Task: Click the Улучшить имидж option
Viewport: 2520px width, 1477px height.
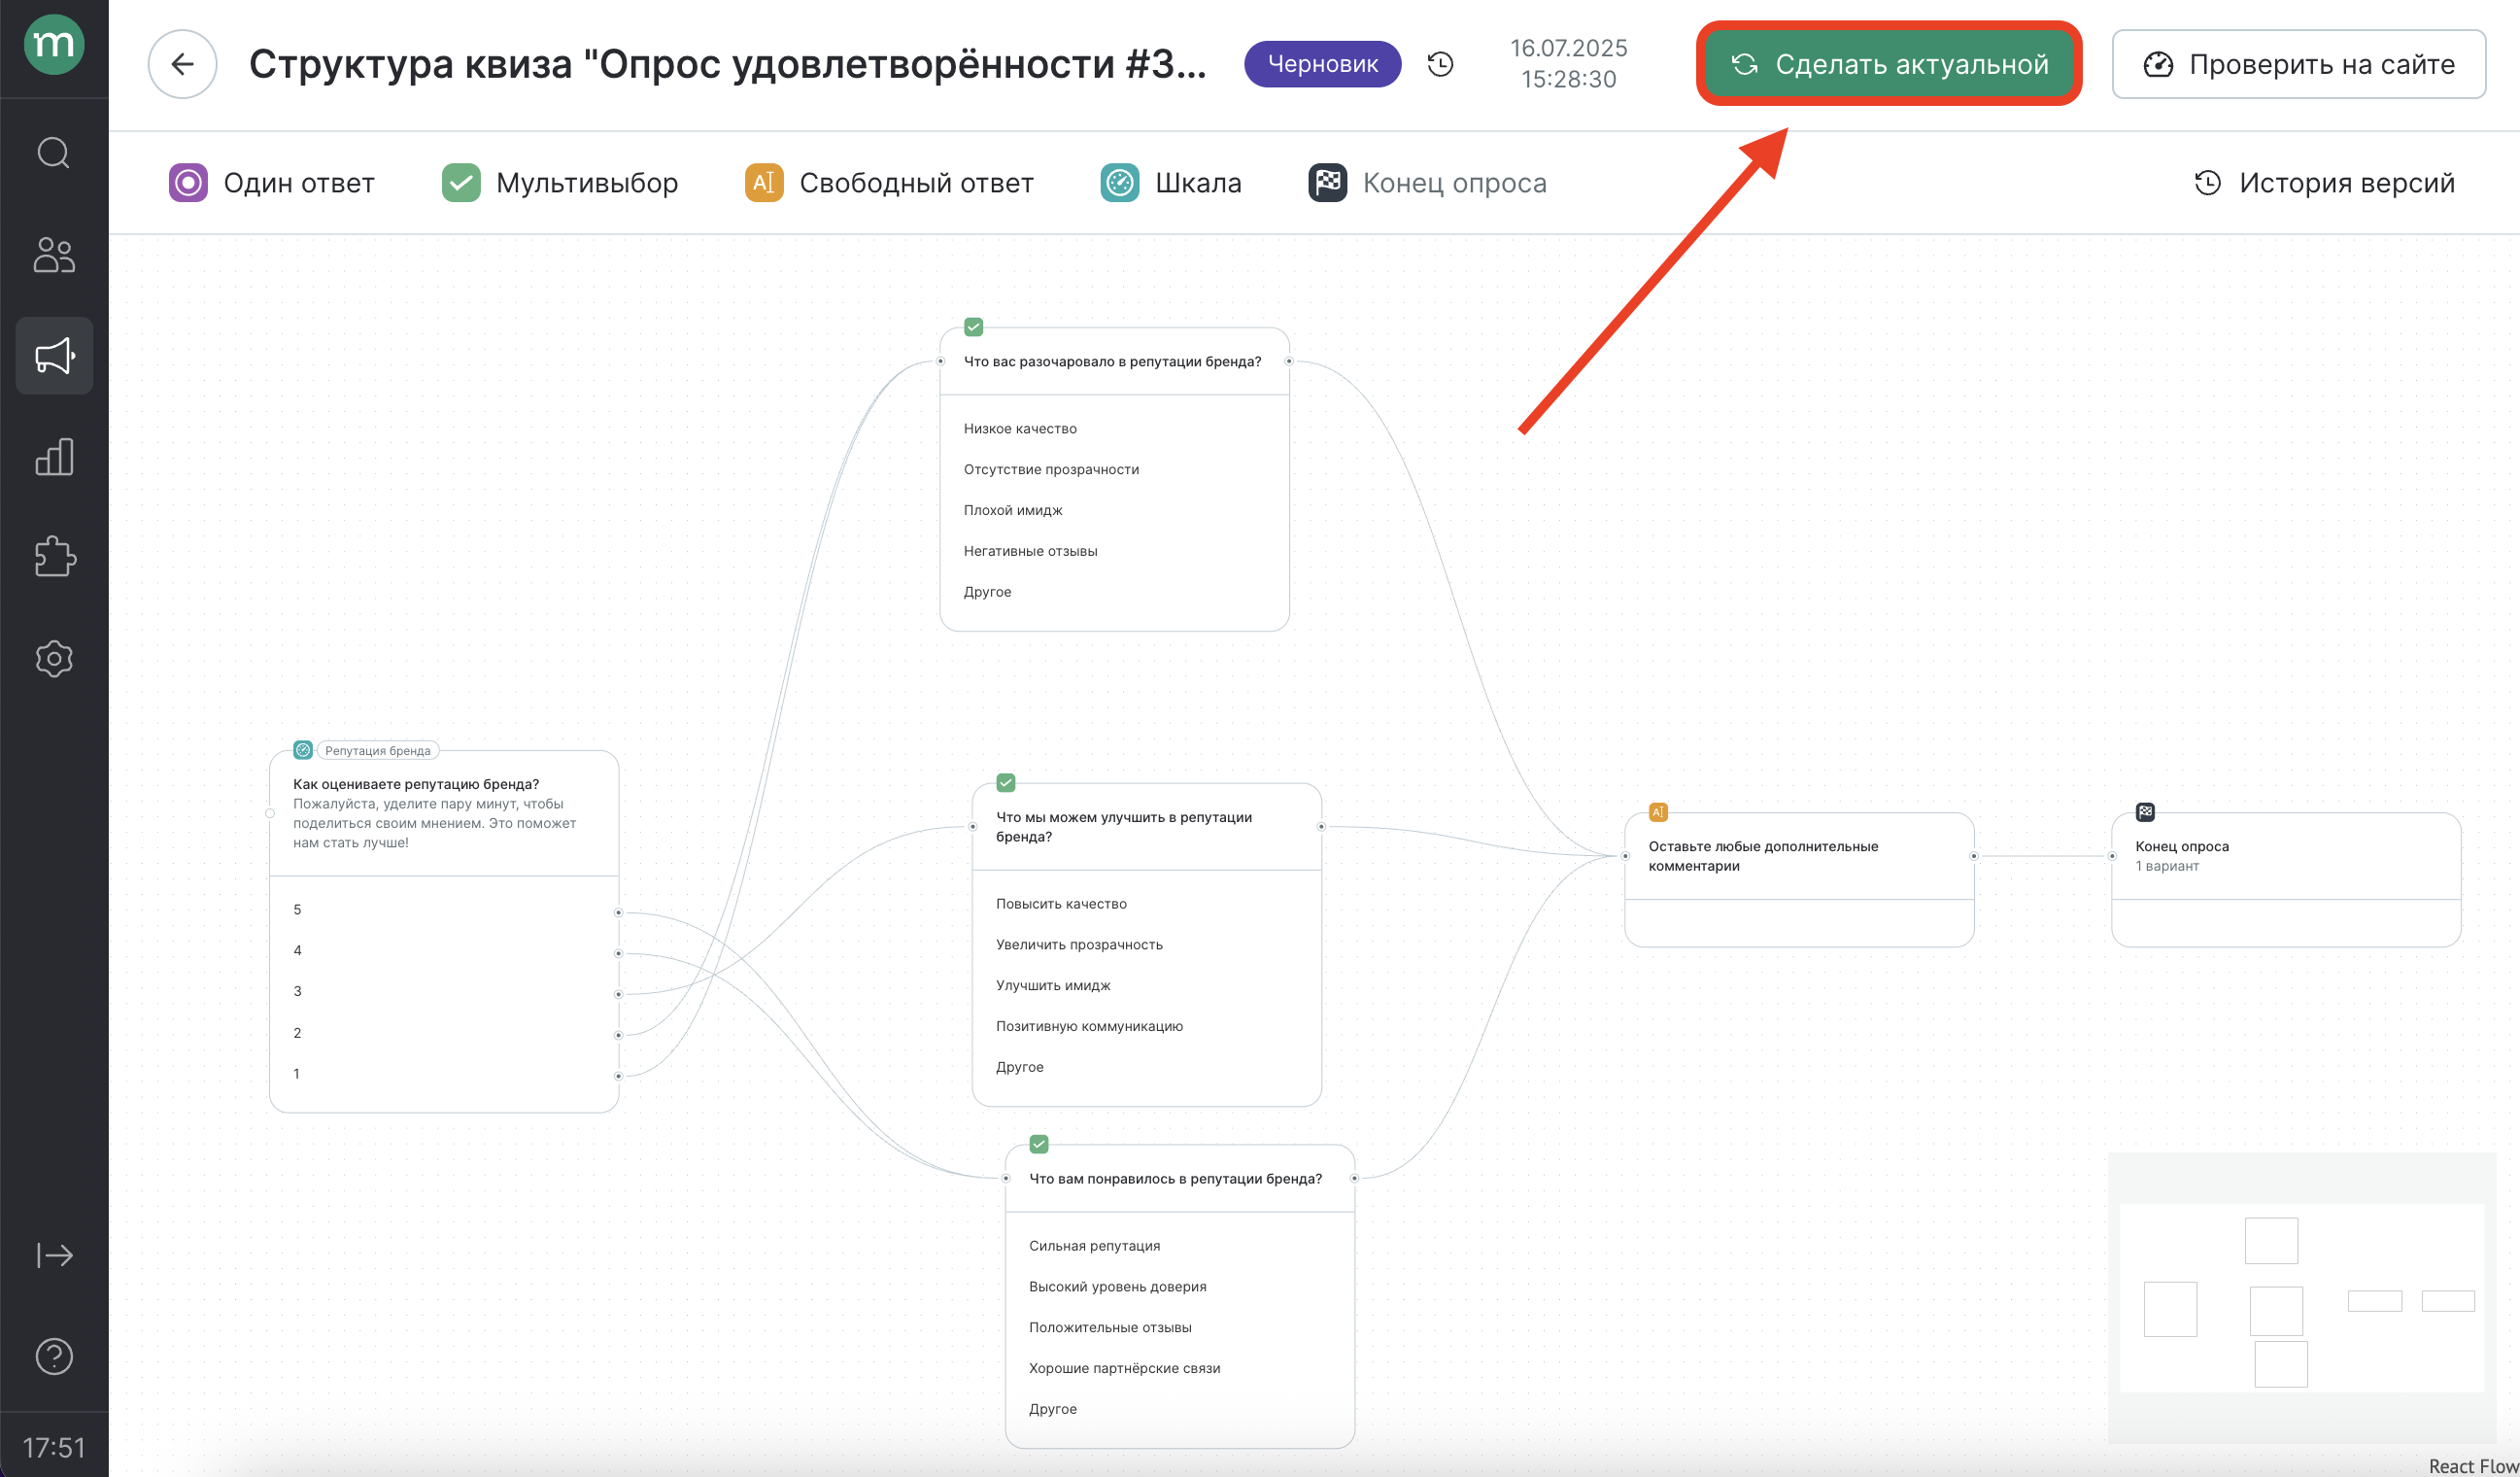Action: (x=1053, y=985)
